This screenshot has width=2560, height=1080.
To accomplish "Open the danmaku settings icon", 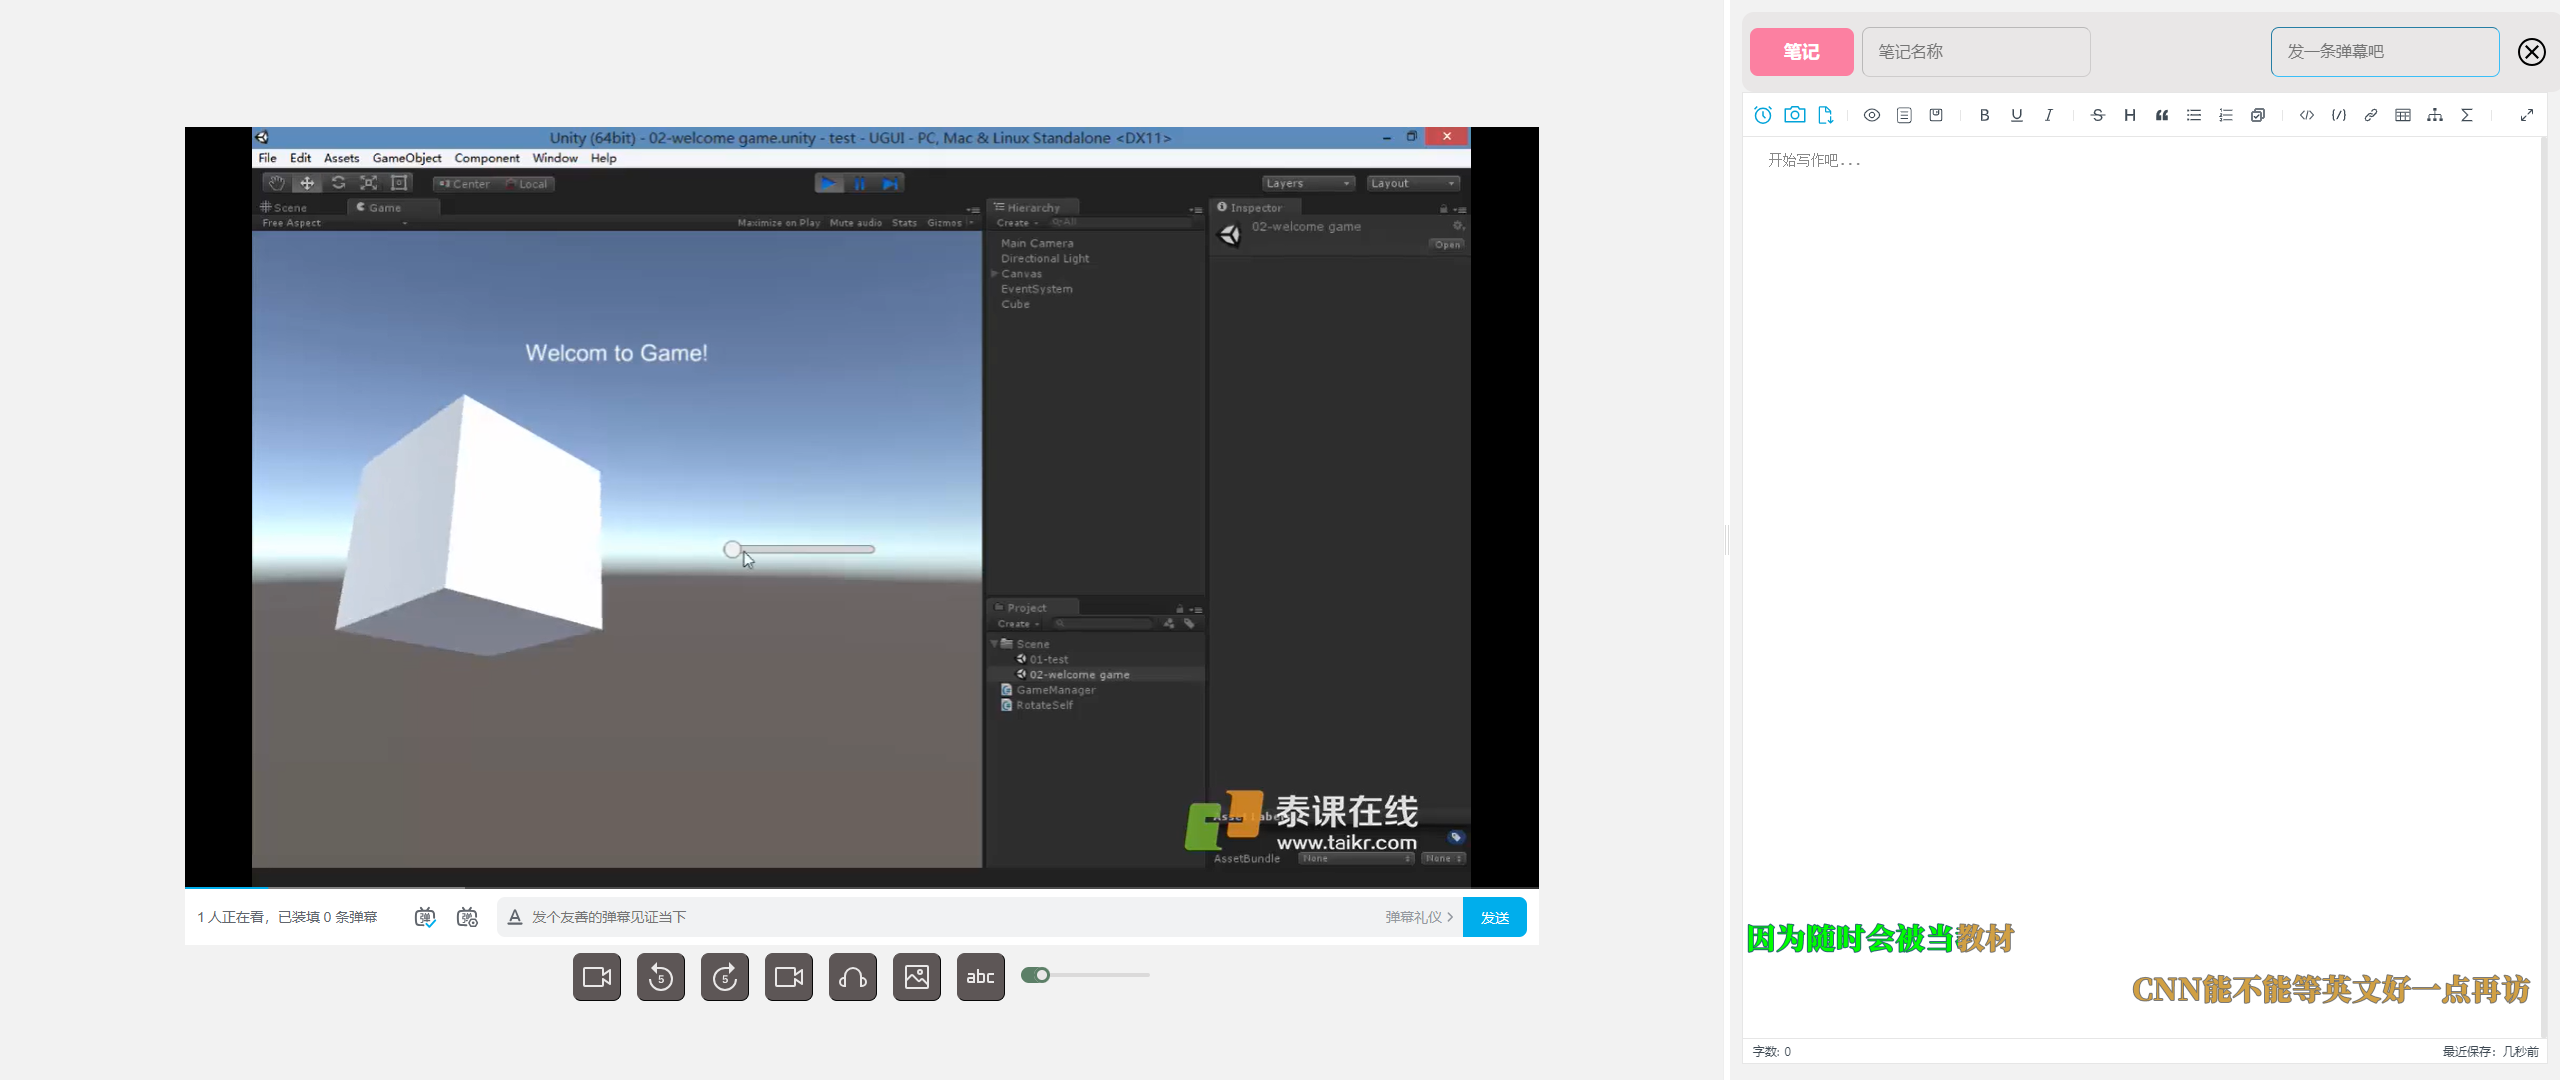I will pos(467,917).
